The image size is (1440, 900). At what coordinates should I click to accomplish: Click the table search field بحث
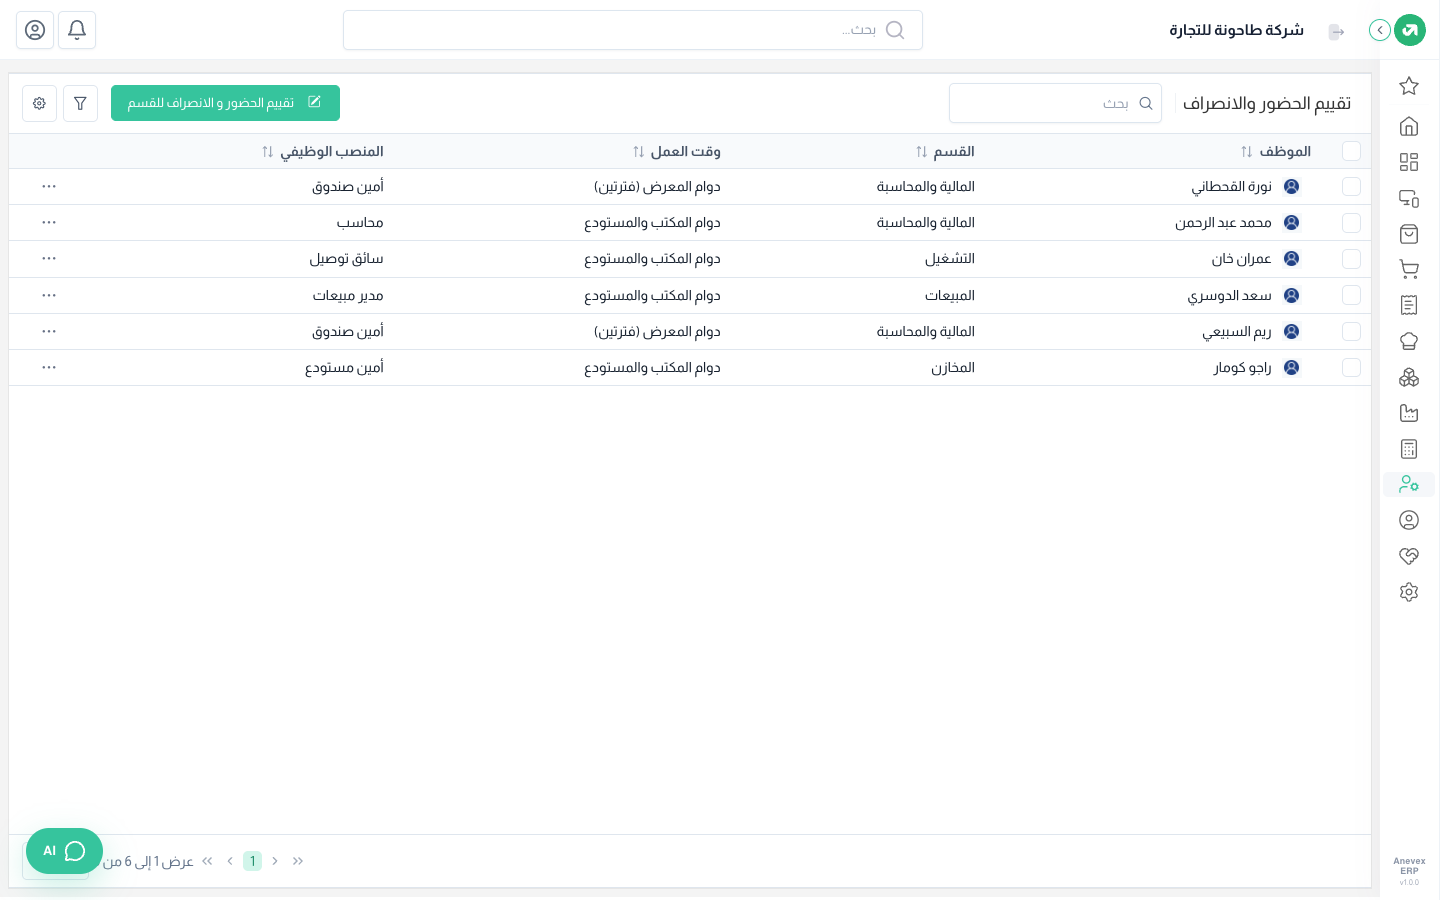coord(1055,103)
